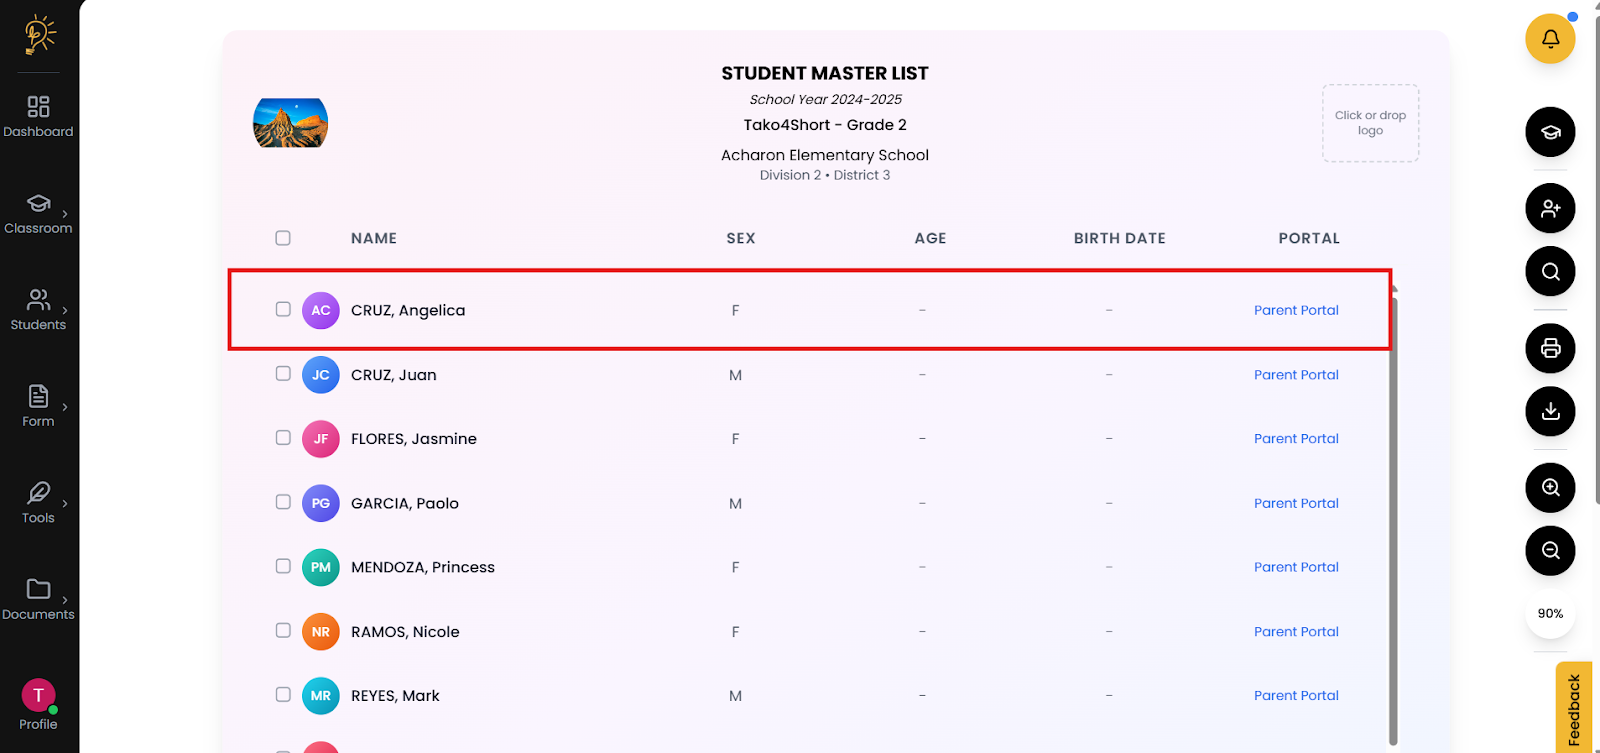Go to the Dashboard

coord(38,116)
